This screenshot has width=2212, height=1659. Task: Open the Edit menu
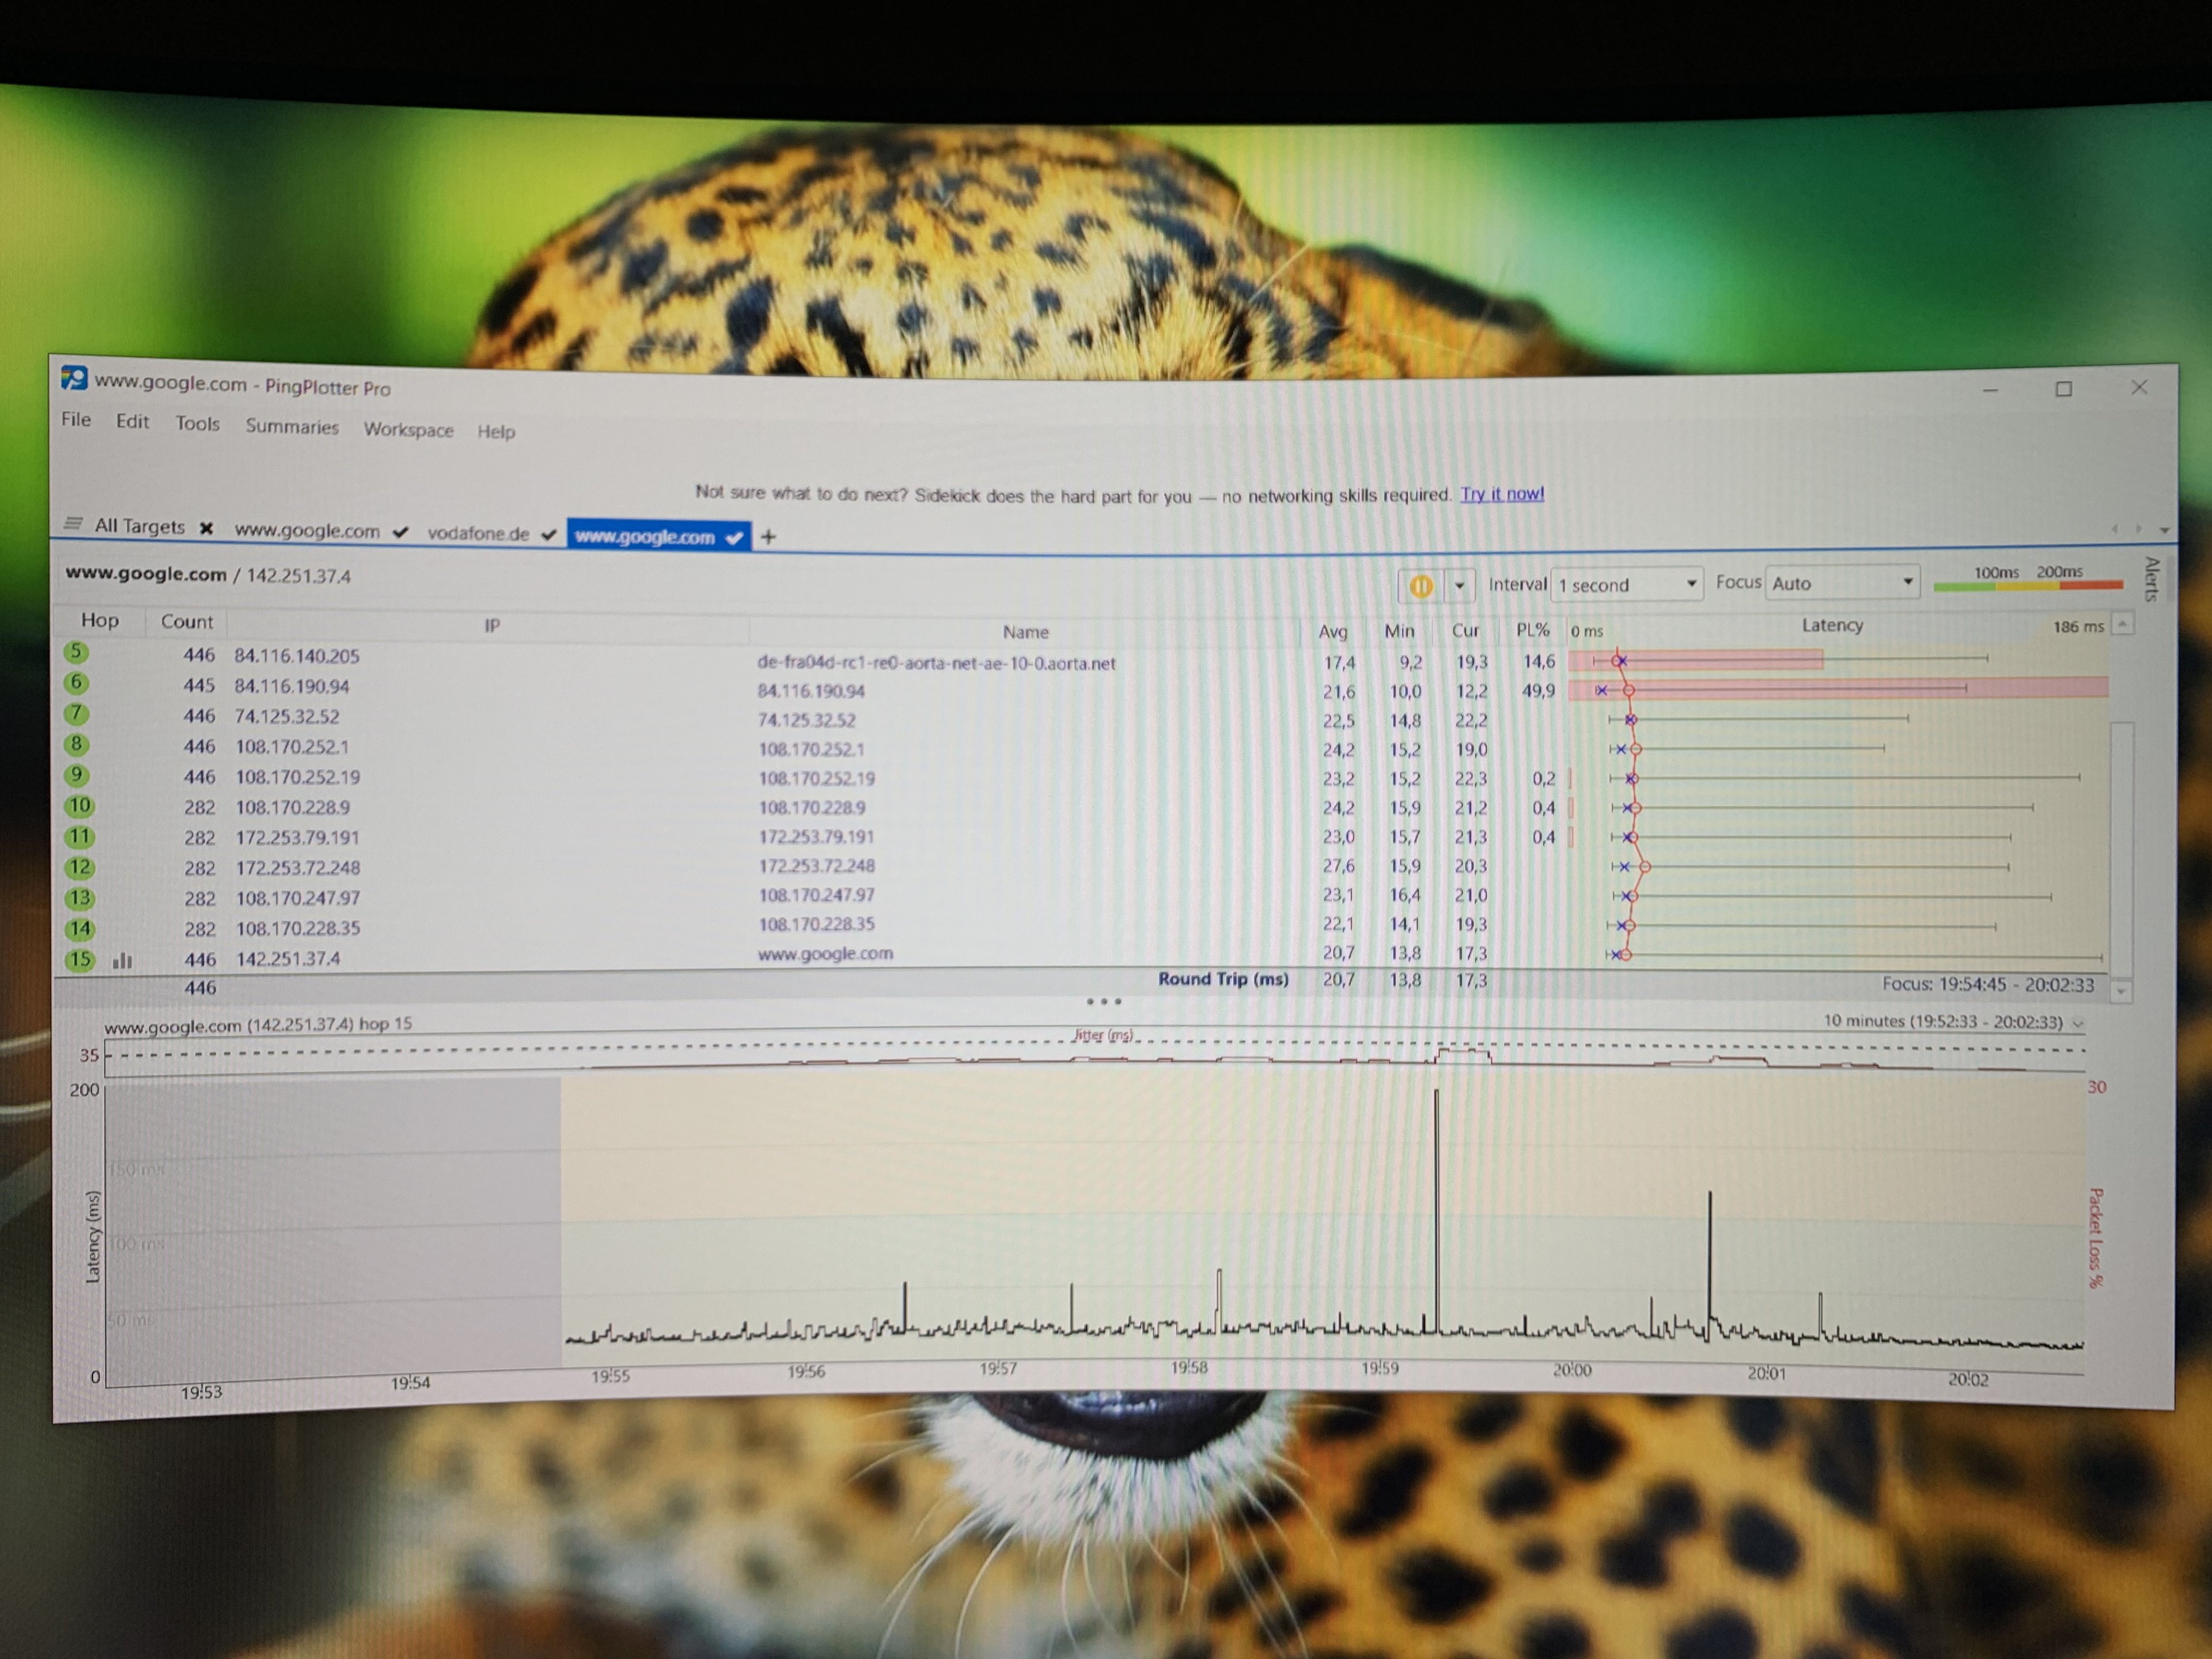132,422
